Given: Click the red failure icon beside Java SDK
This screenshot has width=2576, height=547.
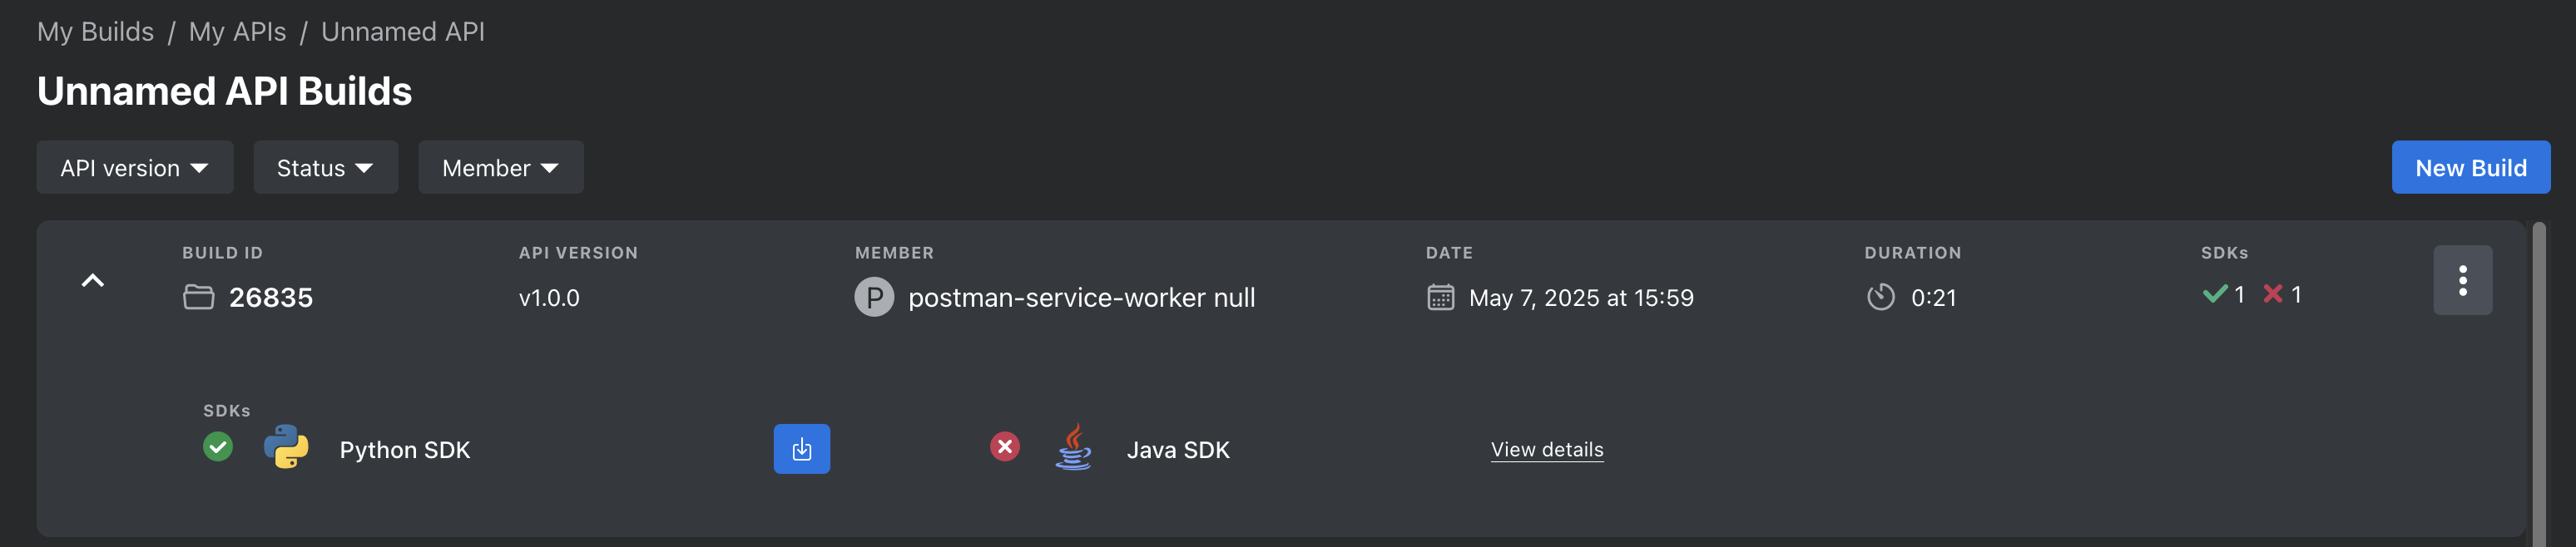Looking at the screenshot, I should (1005, 447).
